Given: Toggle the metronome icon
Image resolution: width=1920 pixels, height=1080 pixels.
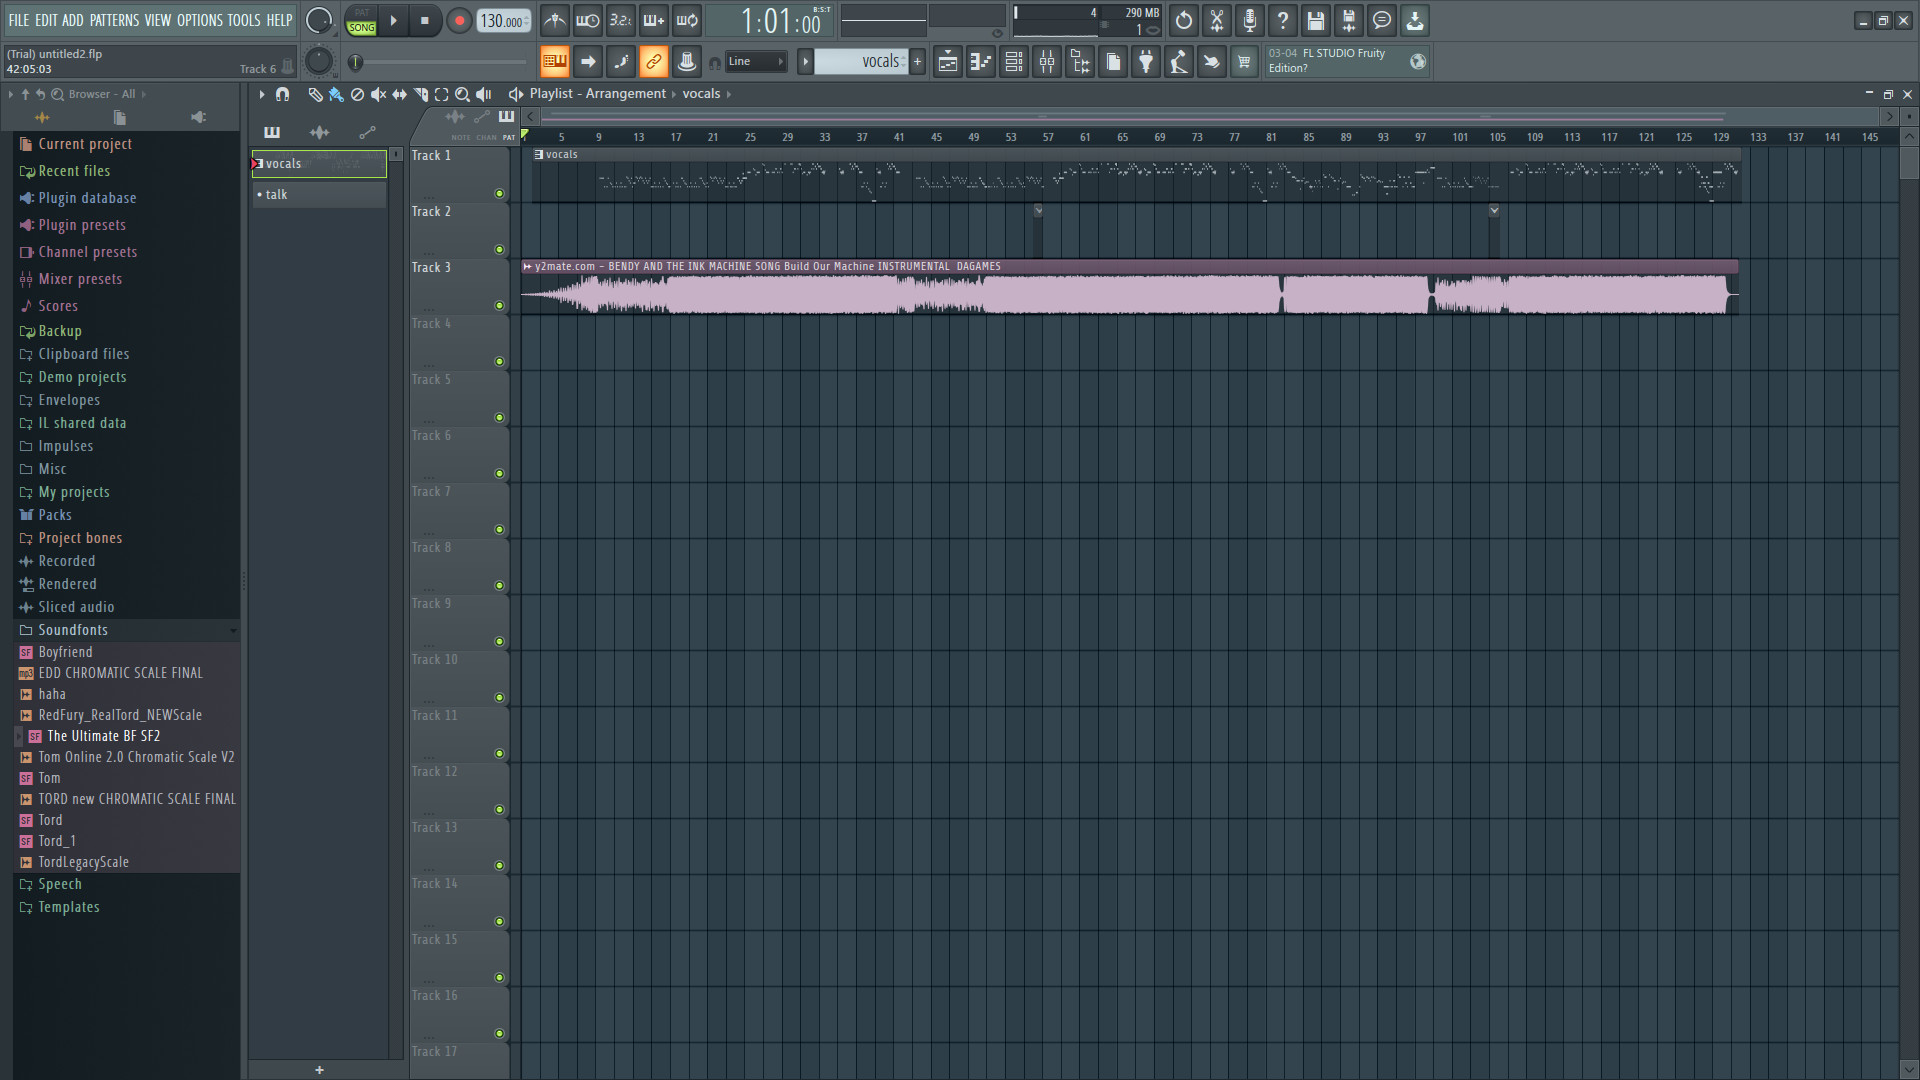Looking at the screenshot, I should (554, 20).
